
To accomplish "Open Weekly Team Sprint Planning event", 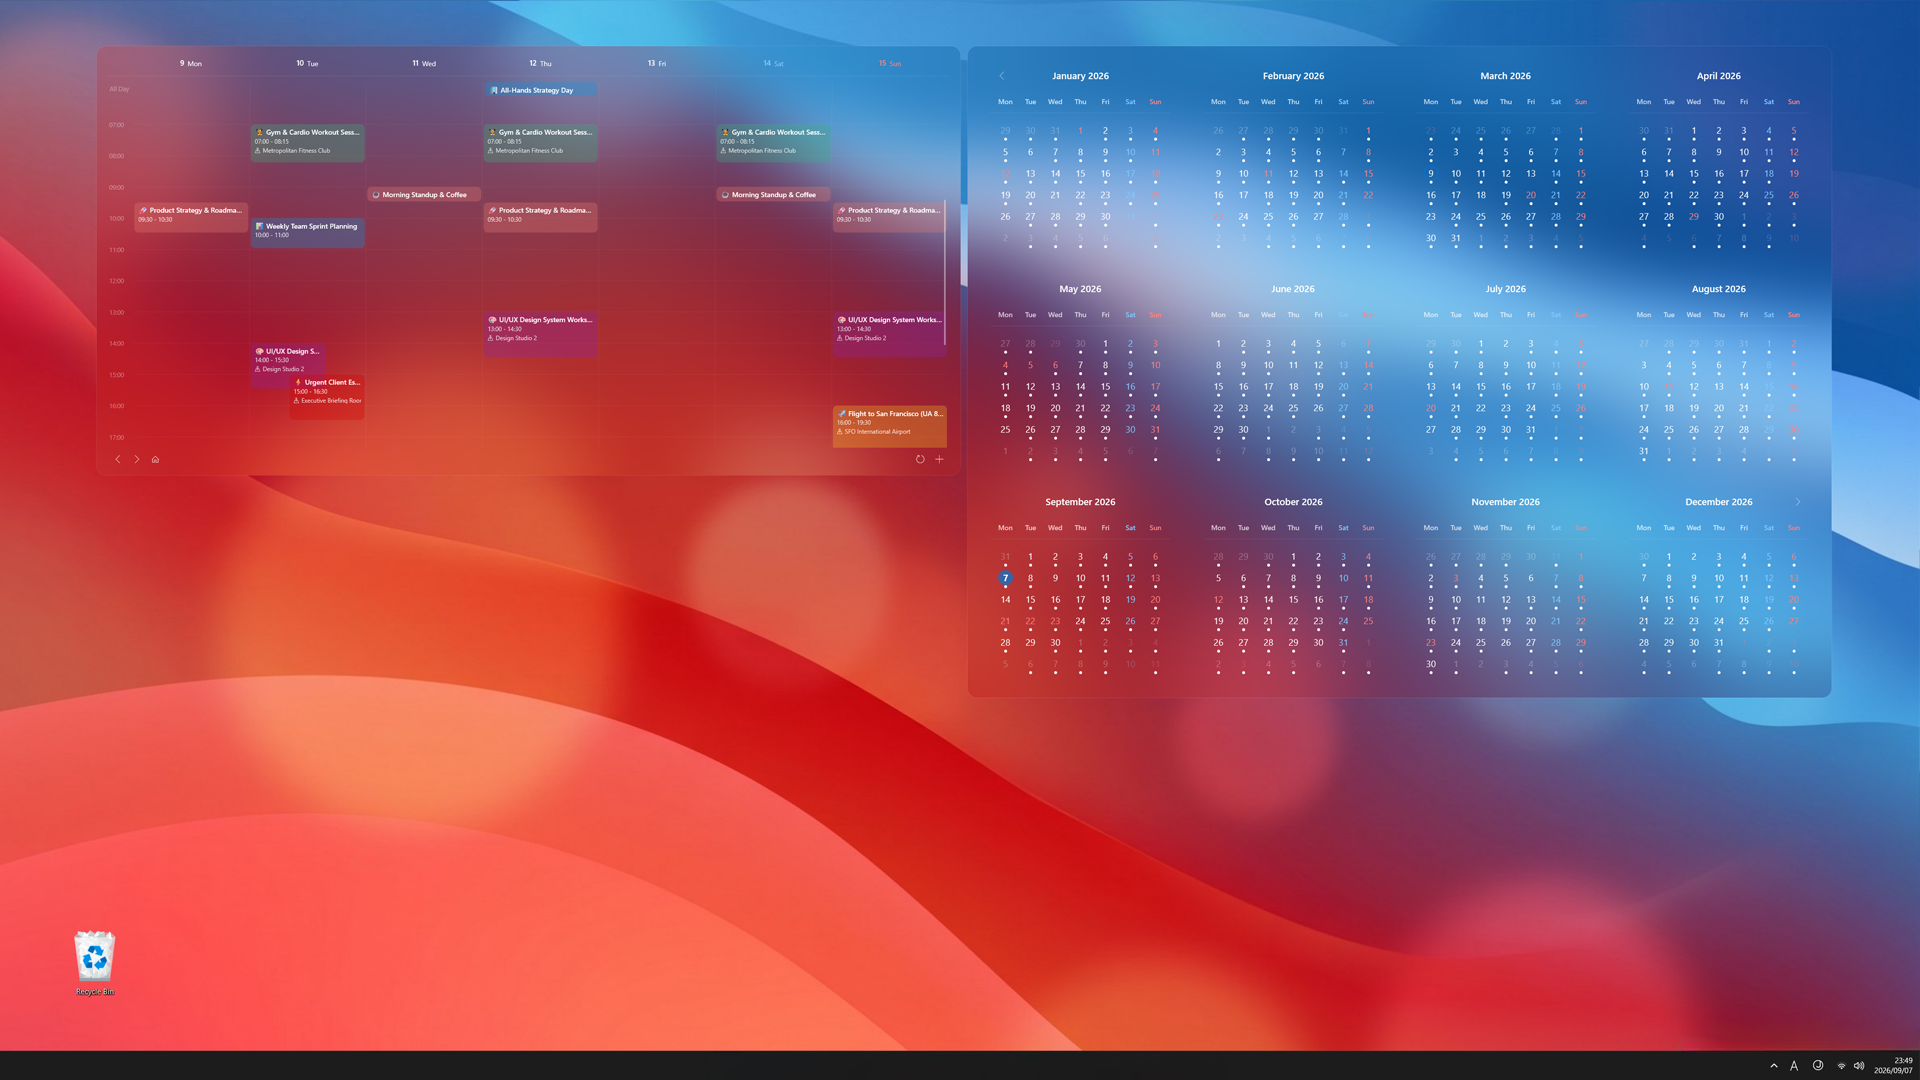I will (308, 233).
